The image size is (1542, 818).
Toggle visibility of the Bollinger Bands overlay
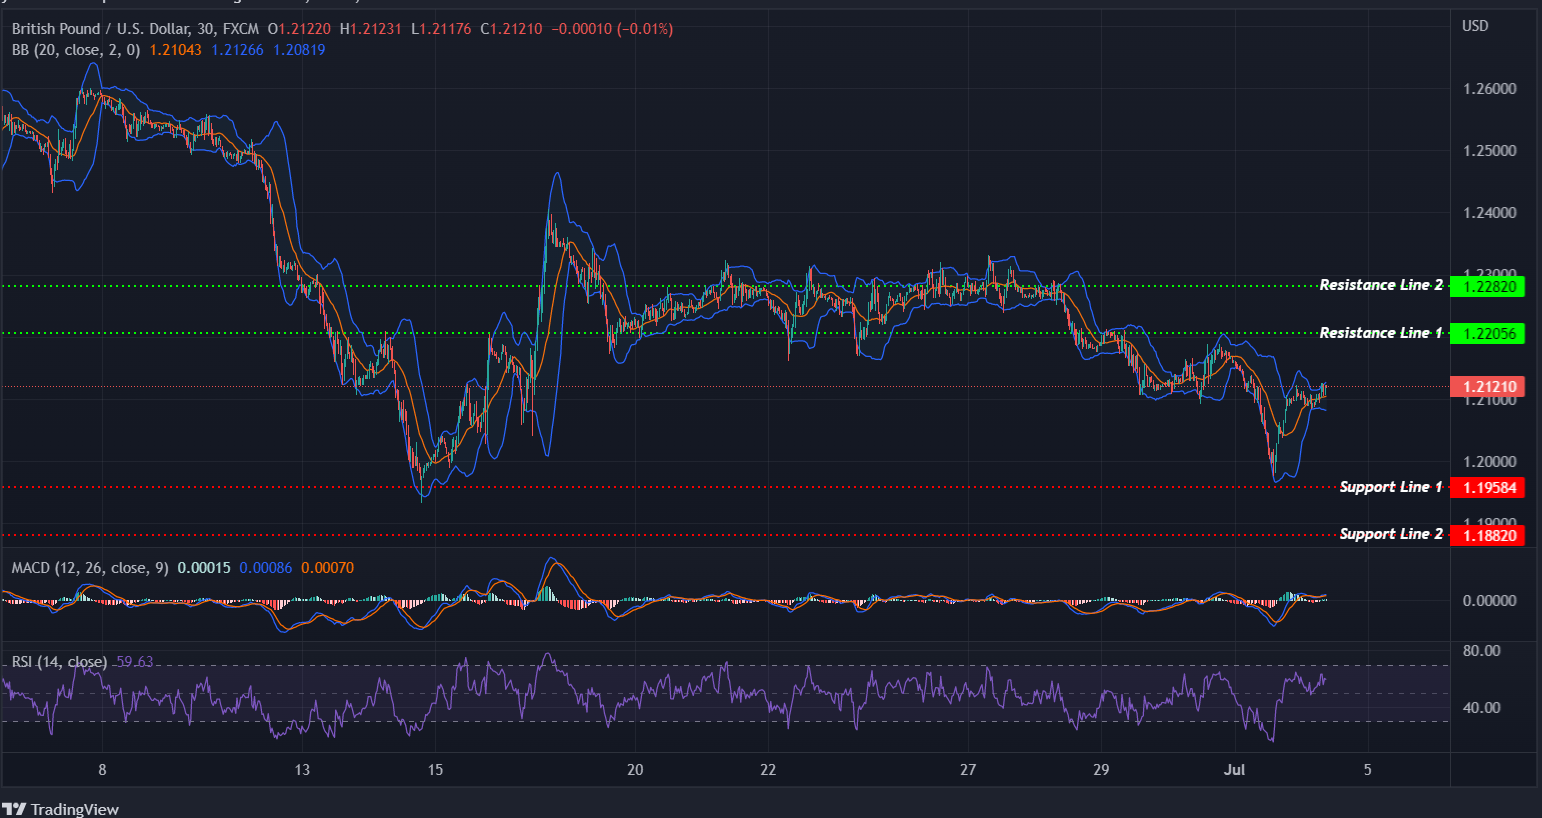[76, 49]
